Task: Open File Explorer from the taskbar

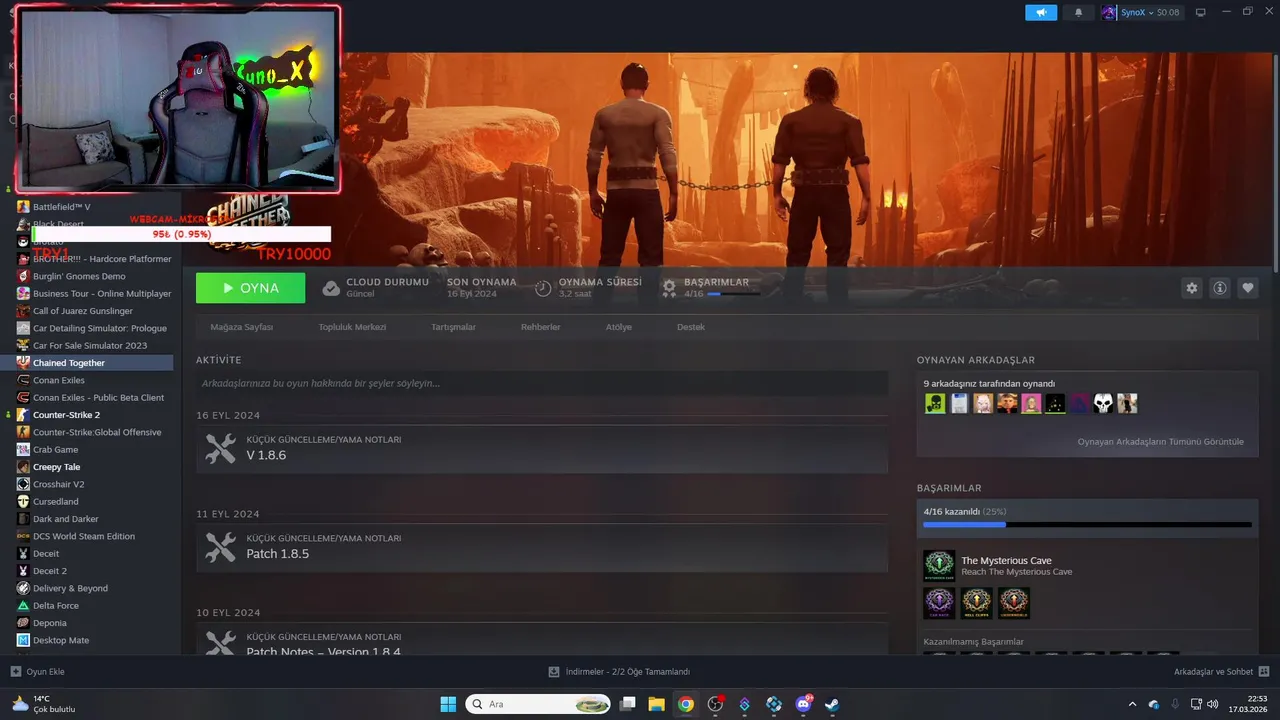Action: click(656, 704)
